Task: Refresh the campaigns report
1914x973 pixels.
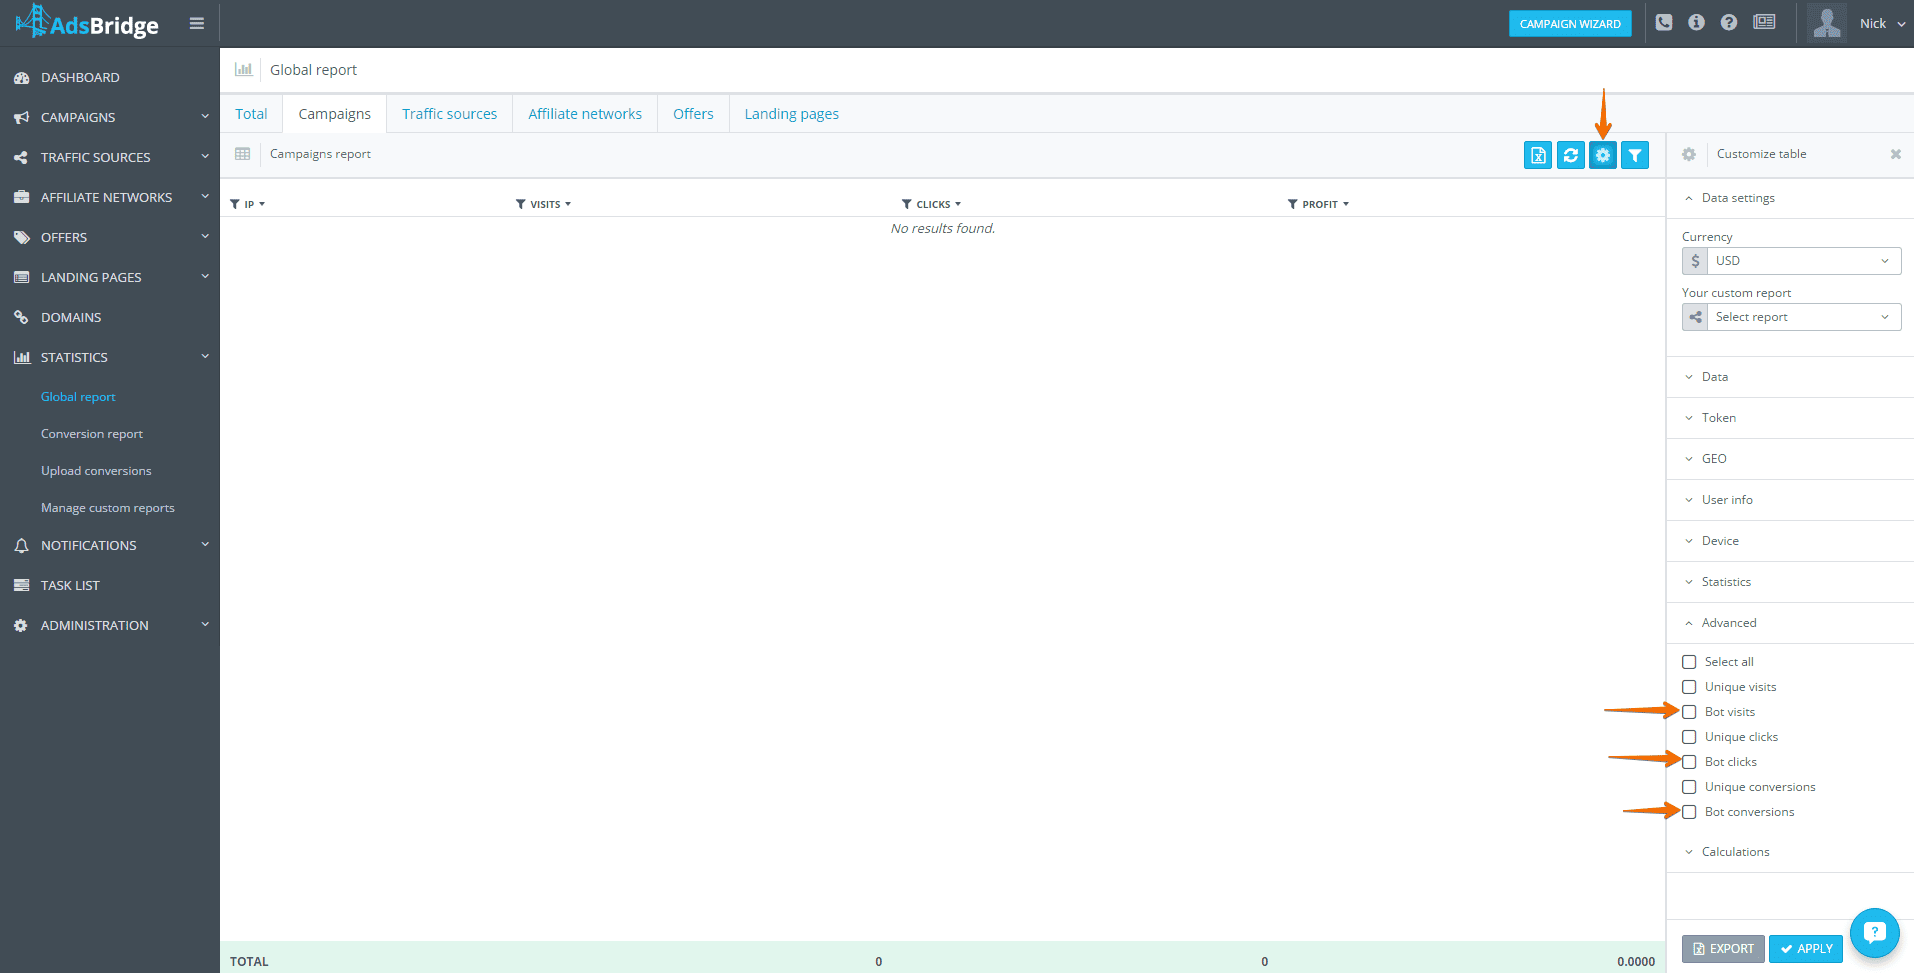Action: (1571, 155)
